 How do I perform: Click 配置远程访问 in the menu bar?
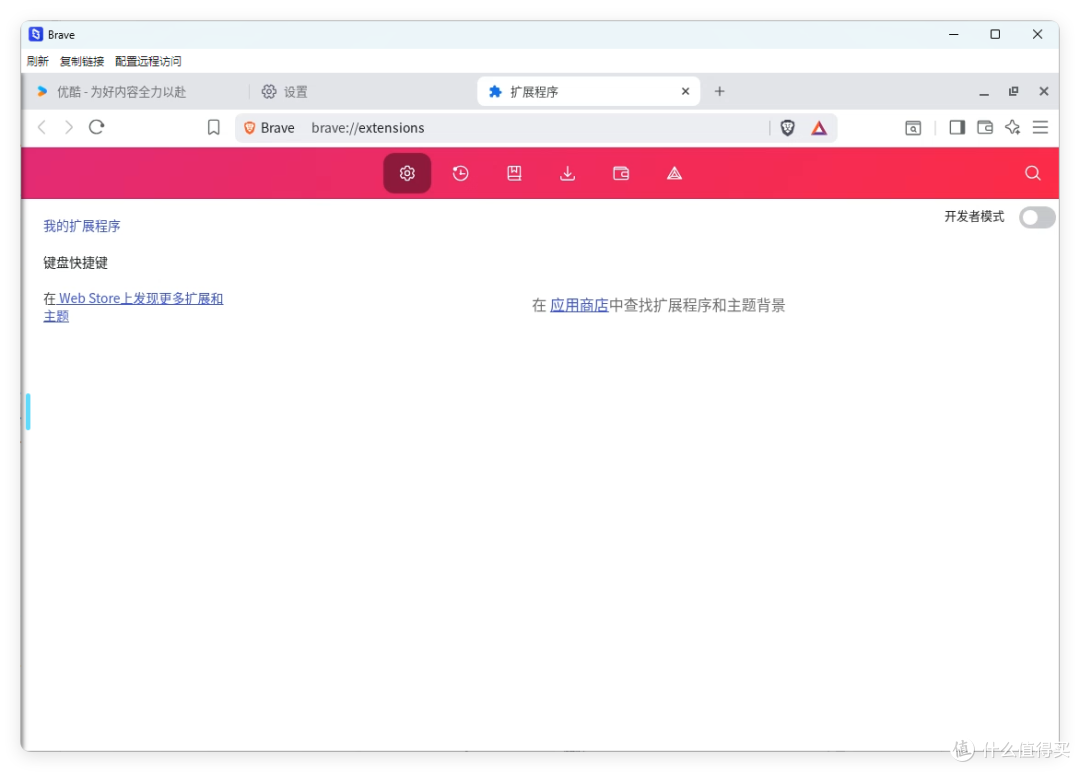pos(148,61)
